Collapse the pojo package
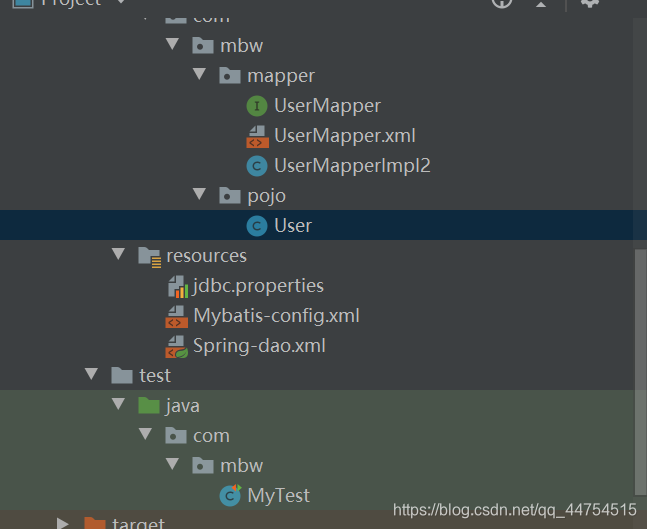Viewport: 647px width, 529px height. pos(199,194)
